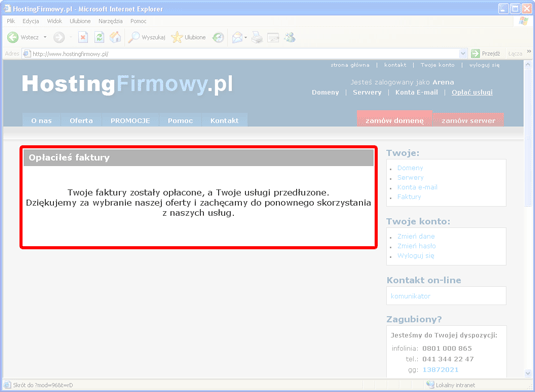Open the Ulubione menu
This screenshot has width=535, height=392.
80,21
